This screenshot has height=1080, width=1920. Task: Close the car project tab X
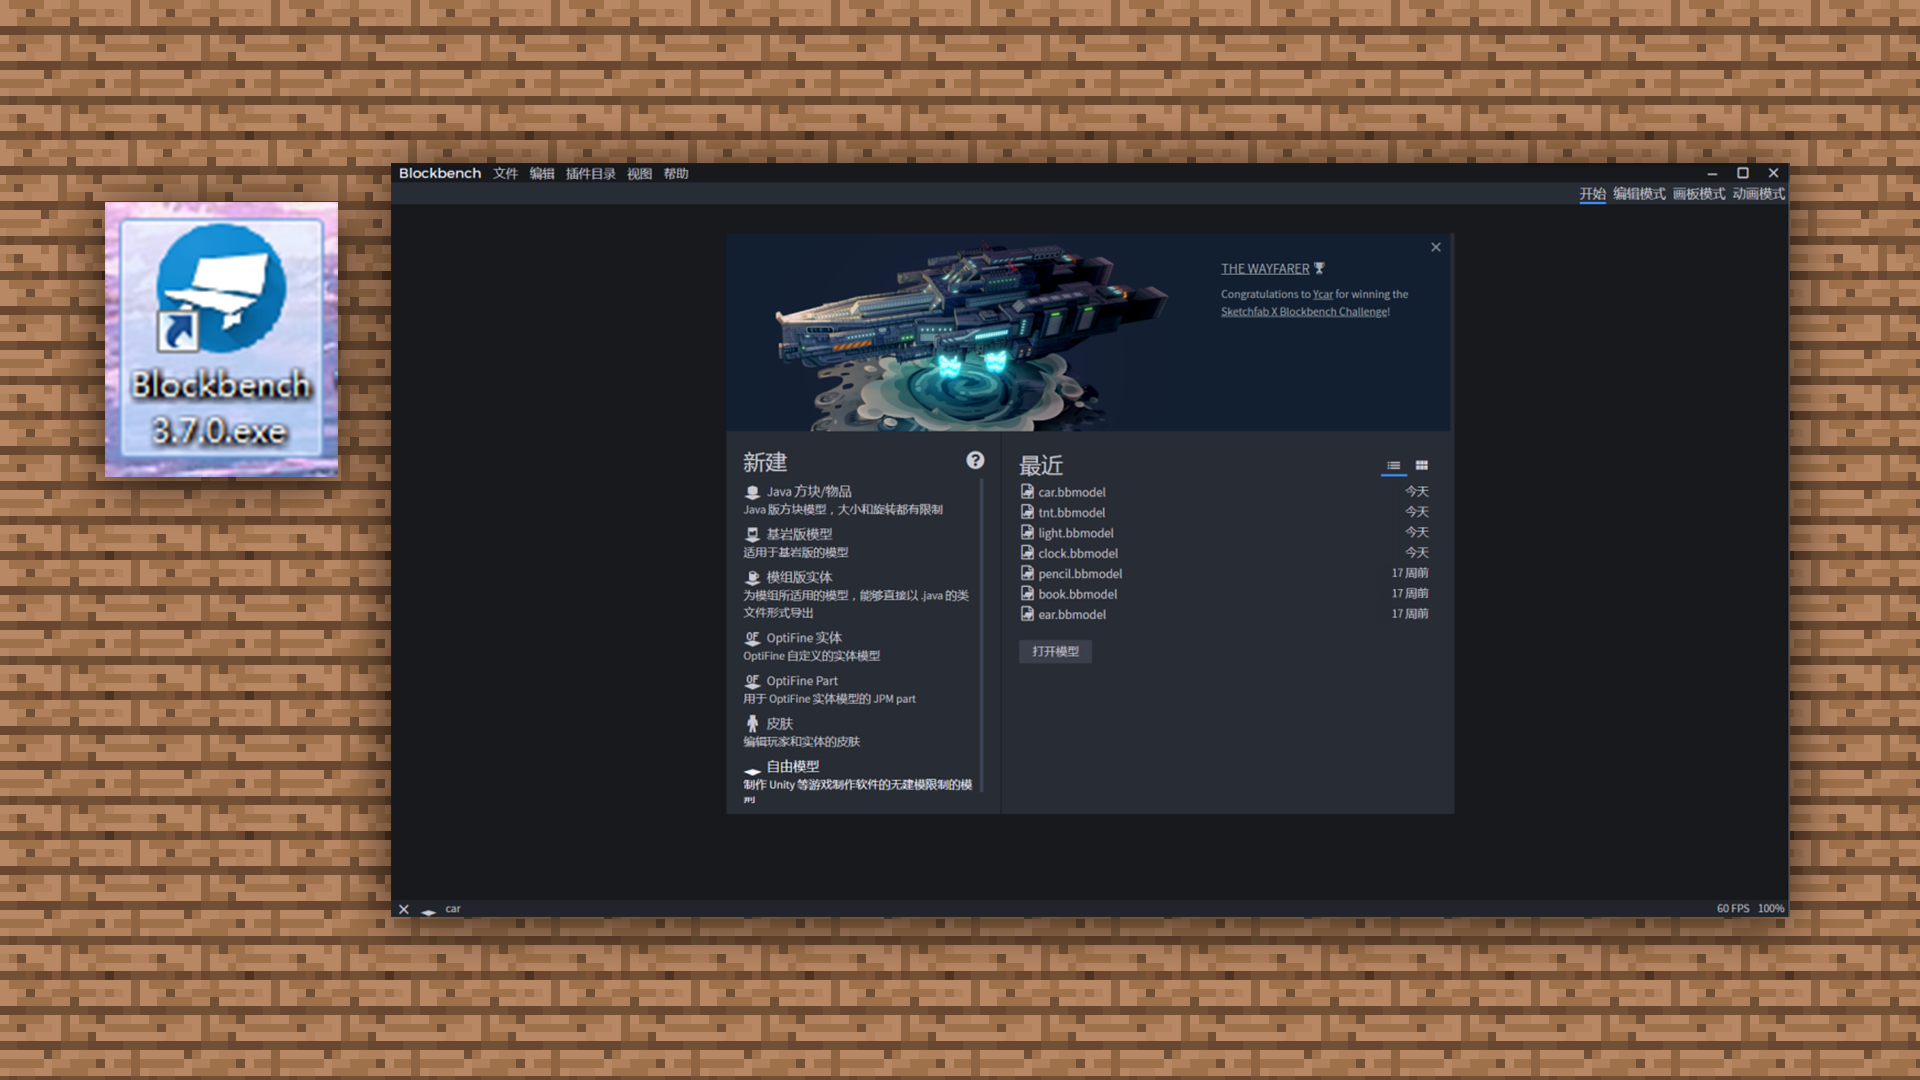(404, 909)
